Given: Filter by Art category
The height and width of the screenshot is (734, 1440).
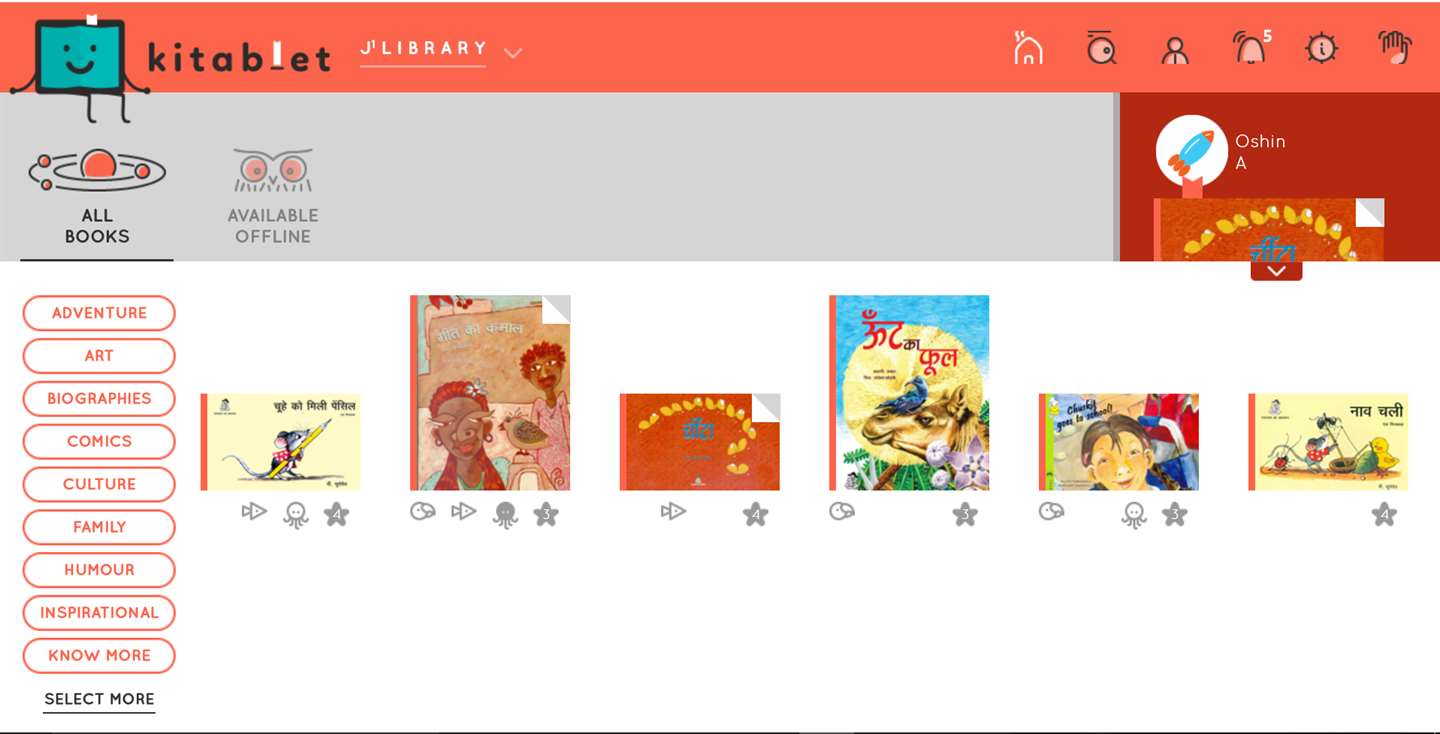Looking at the screenshot, I should 99,356.
